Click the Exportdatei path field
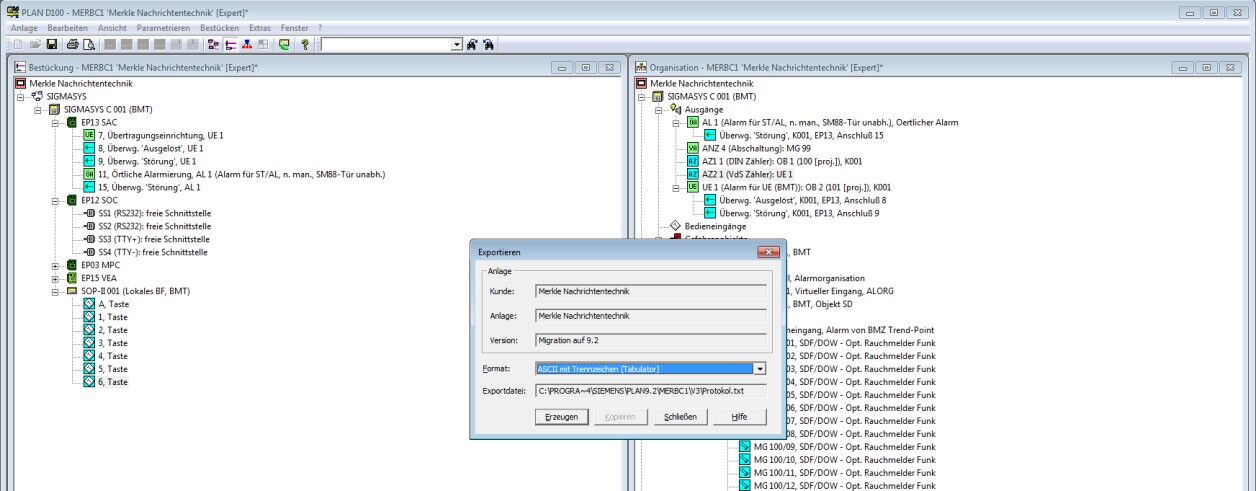Image resolution: width=1256 pixels, height=491 pixels. pos(650,390)
